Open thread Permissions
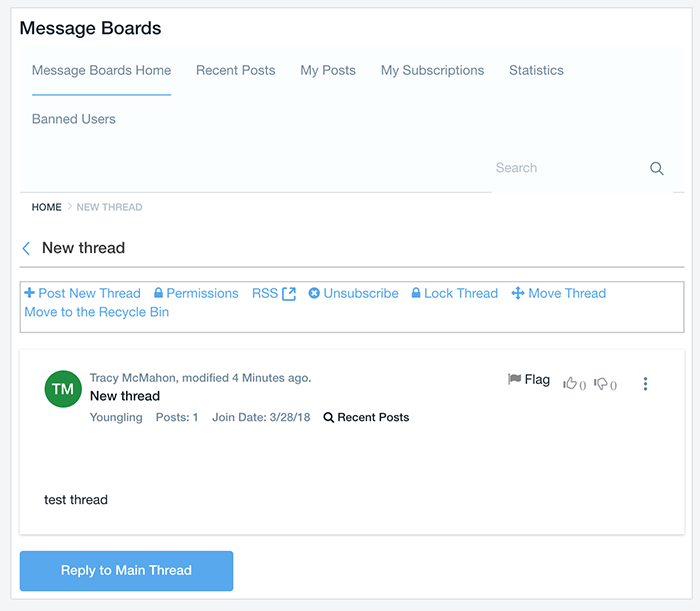This screenshot has width=700, height=611. click(196, 293)
